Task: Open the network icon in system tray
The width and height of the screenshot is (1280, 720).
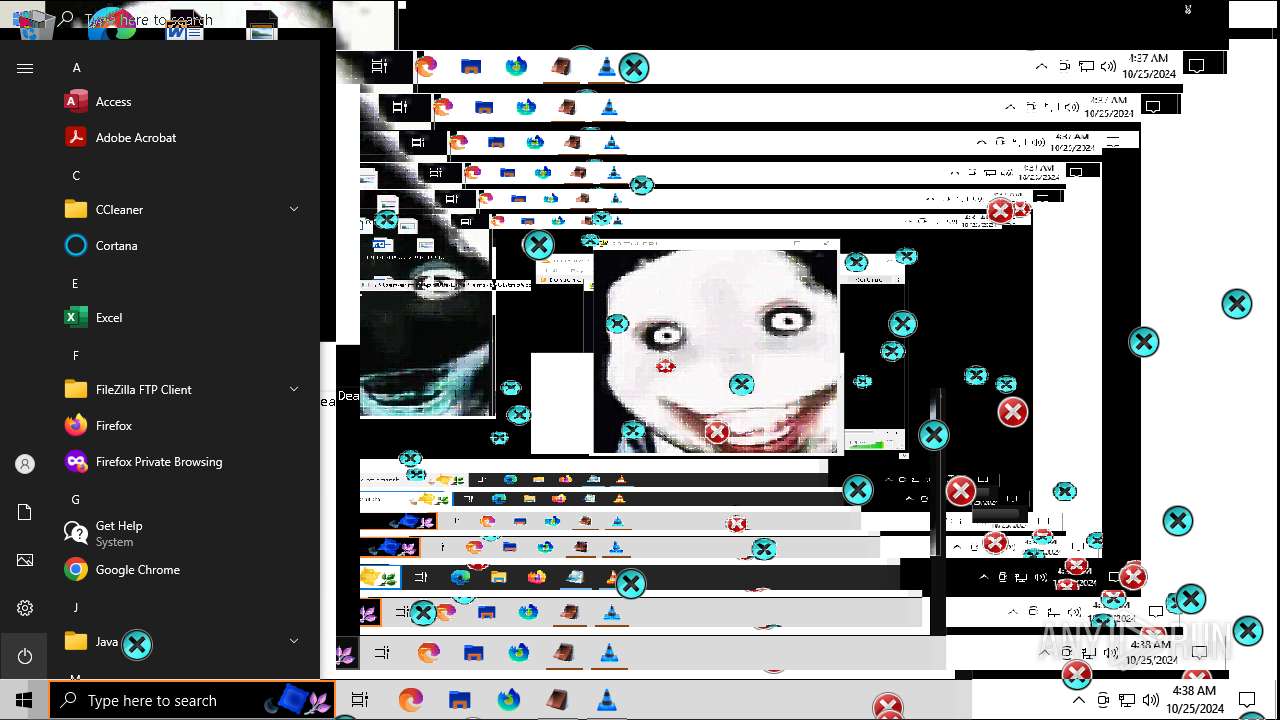Action: (x=1127, y=700)
